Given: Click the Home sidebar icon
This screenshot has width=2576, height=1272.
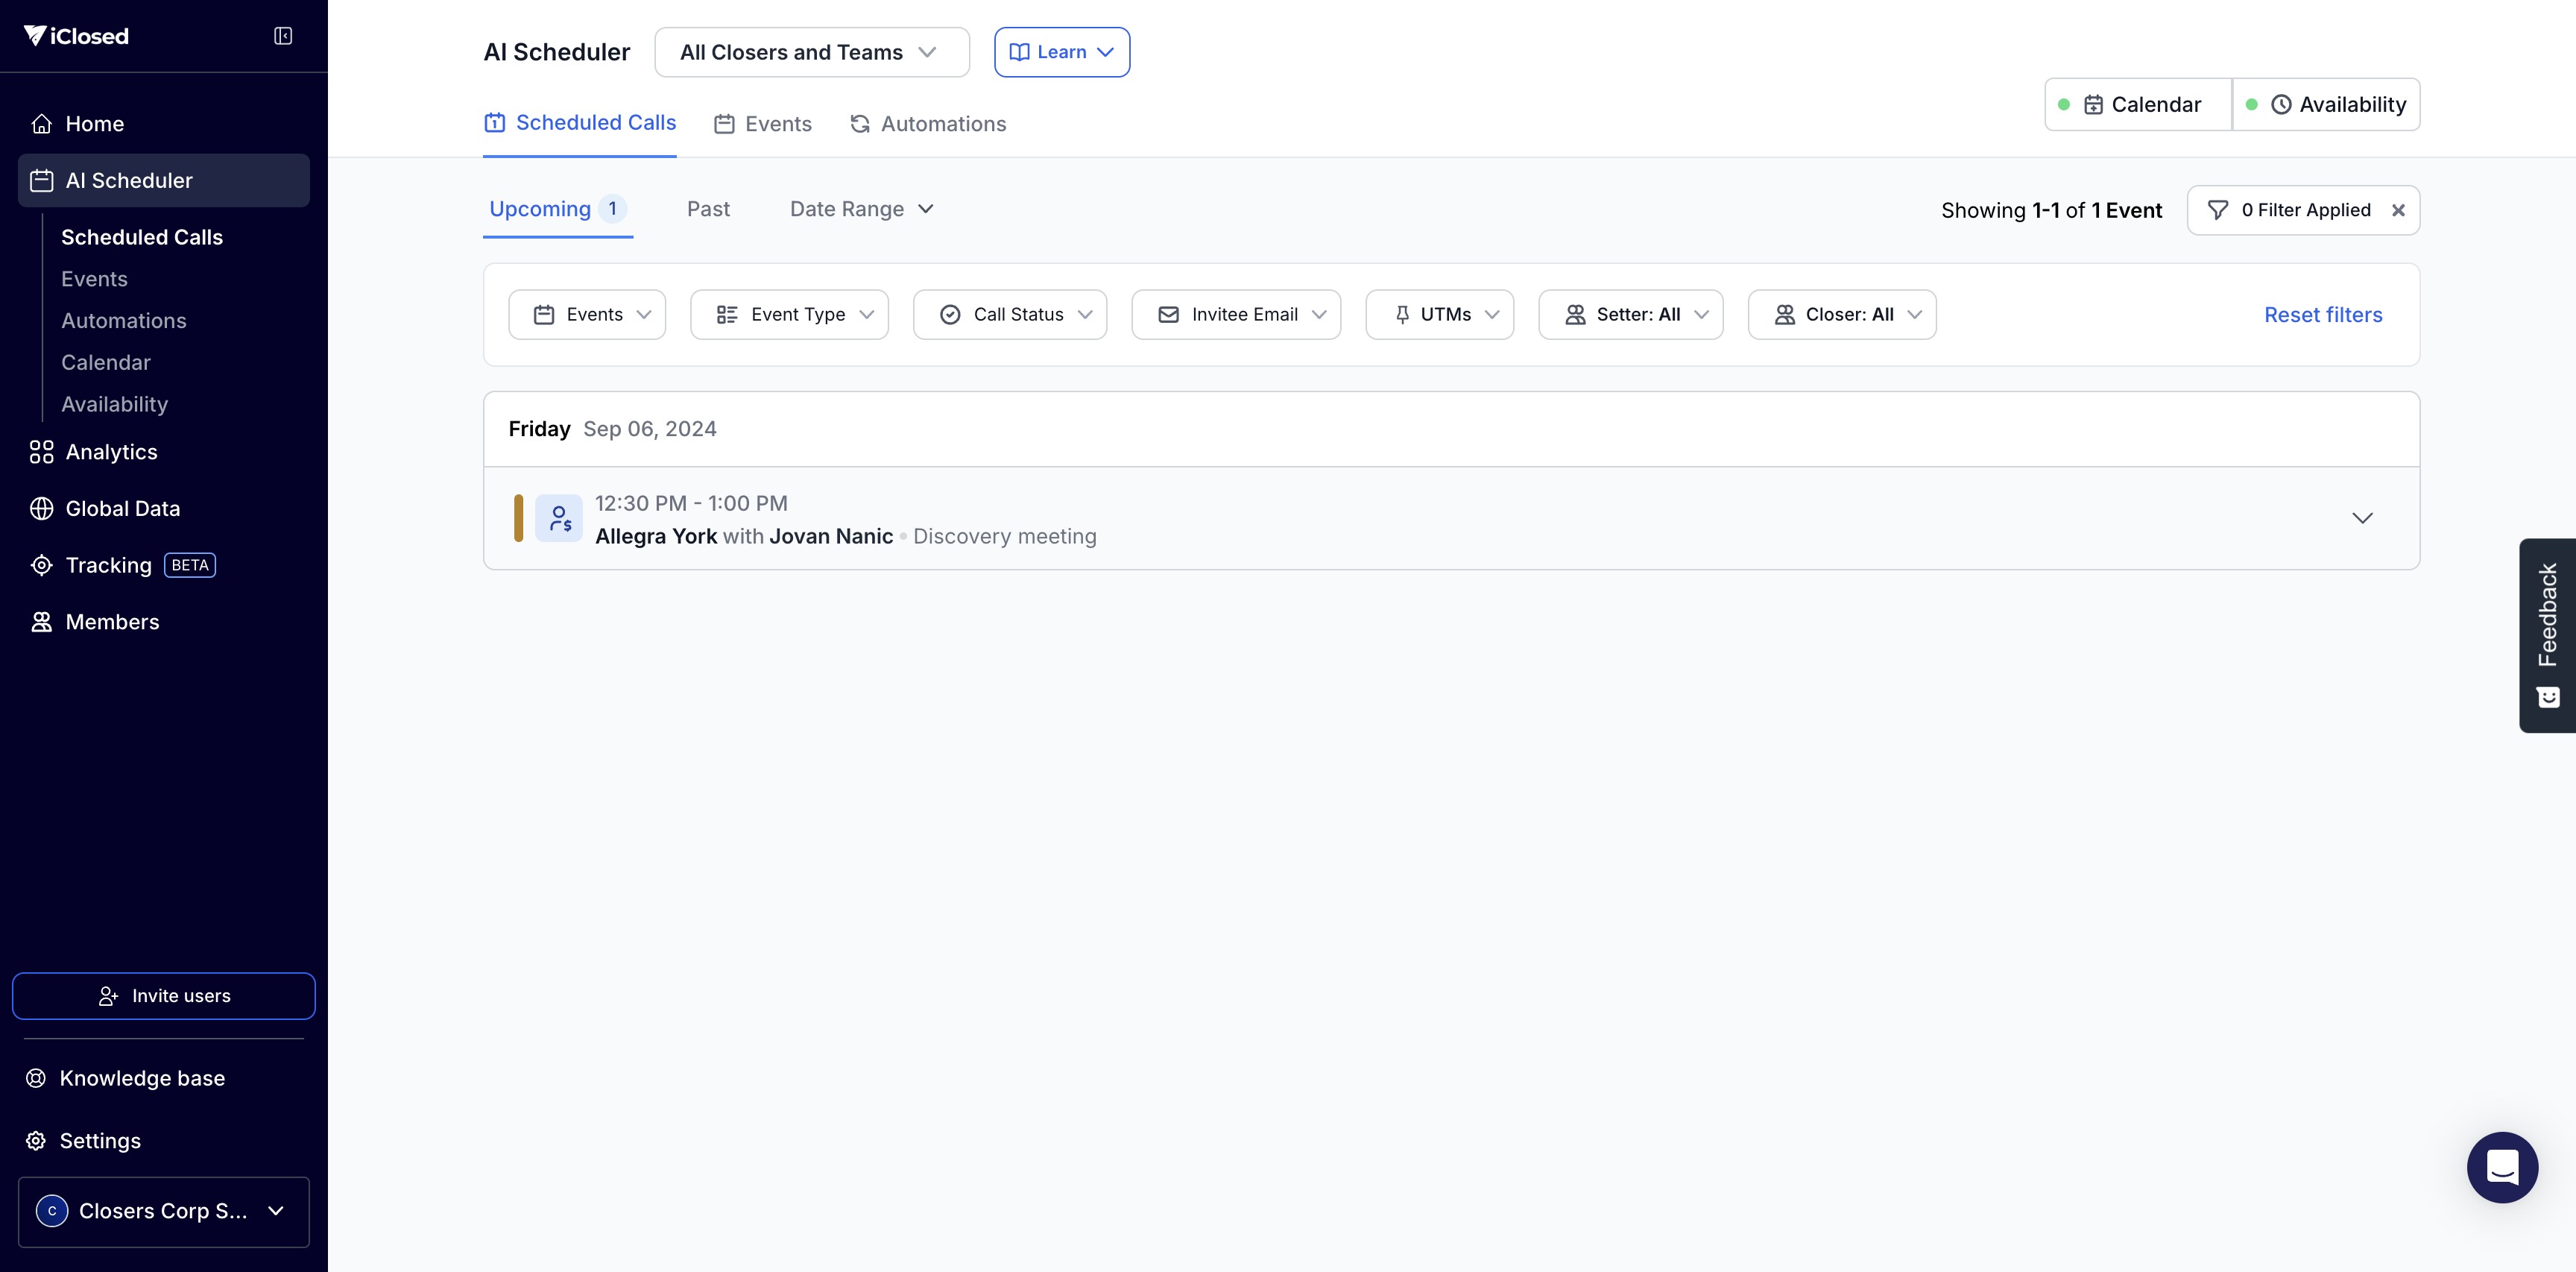Looking at the screenshot, I should (x=41, y=124).
